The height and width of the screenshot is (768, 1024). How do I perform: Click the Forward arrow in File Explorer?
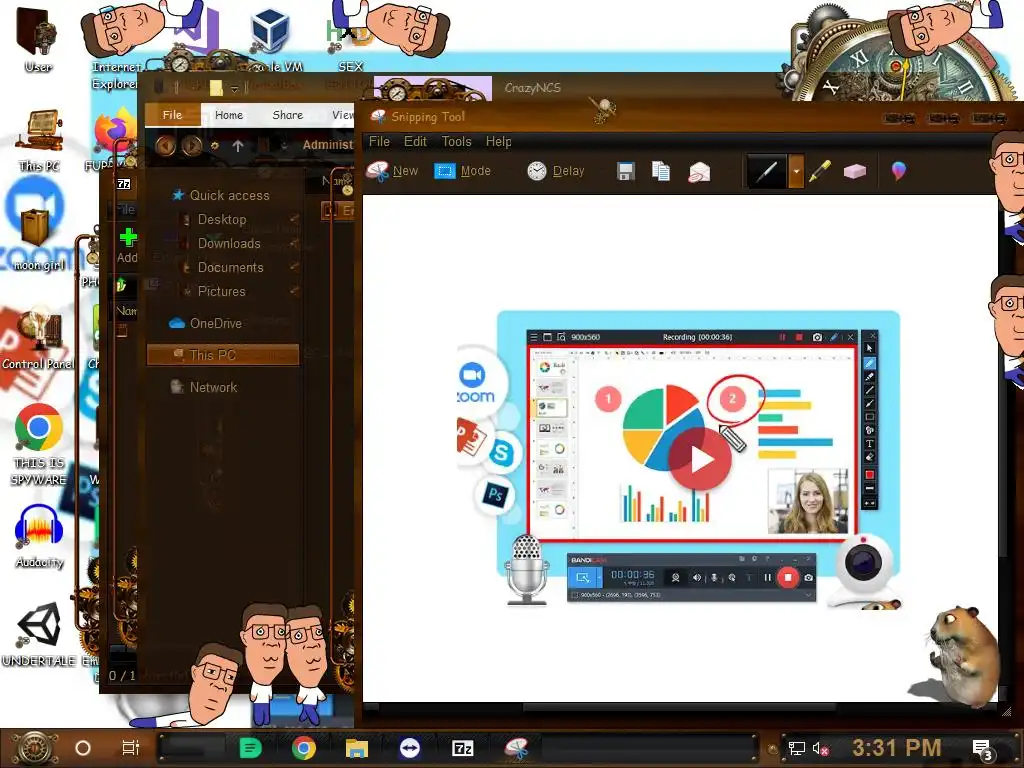point(191,145)
